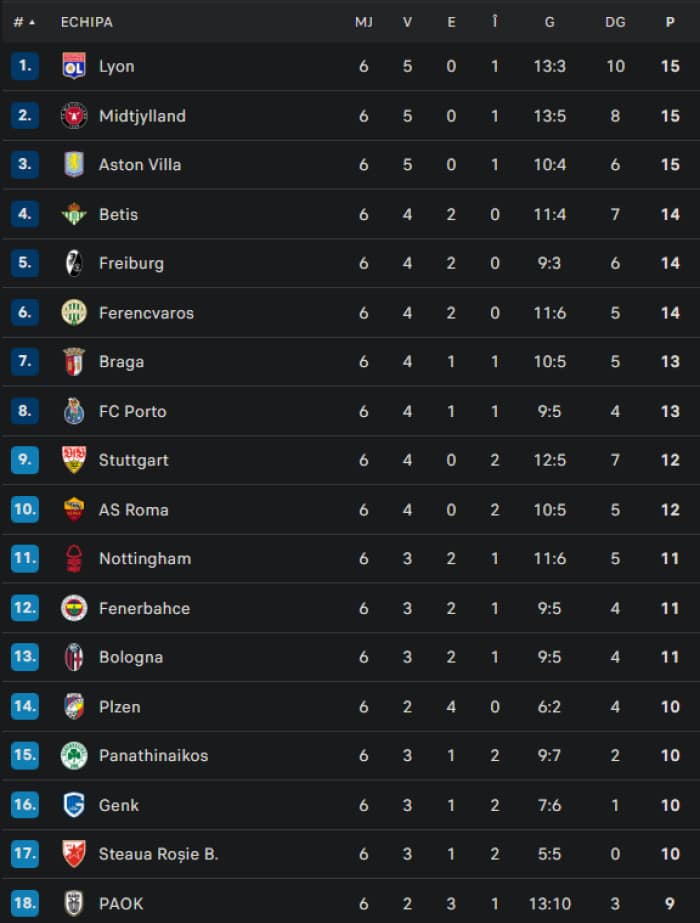Screen dimensions: 700x923
Task: Click the Lyon club crest icon
Action: (x=74, y=66)
